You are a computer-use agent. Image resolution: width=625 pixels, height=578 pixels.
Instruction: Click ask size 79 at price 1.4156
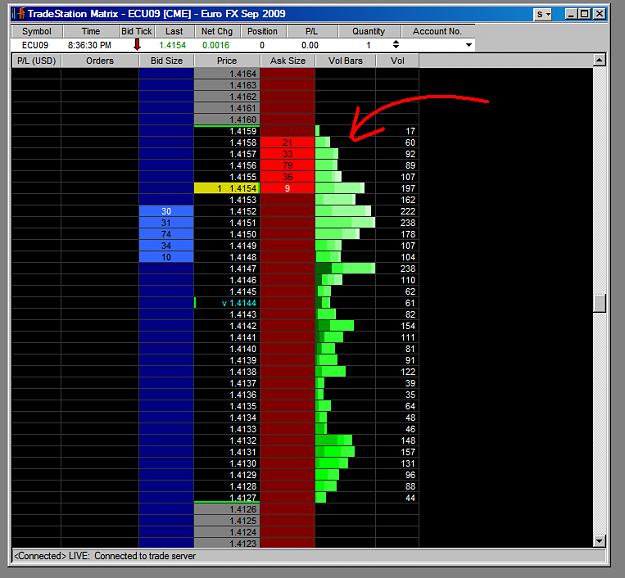tap(287, 165)
